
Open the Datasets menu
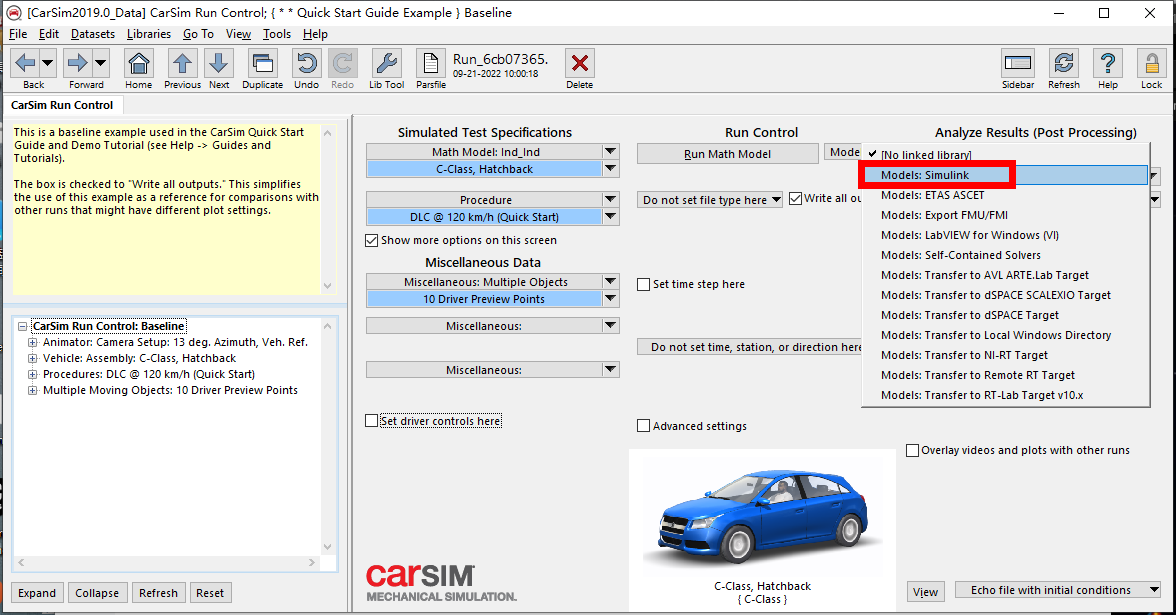coord(93,34)
